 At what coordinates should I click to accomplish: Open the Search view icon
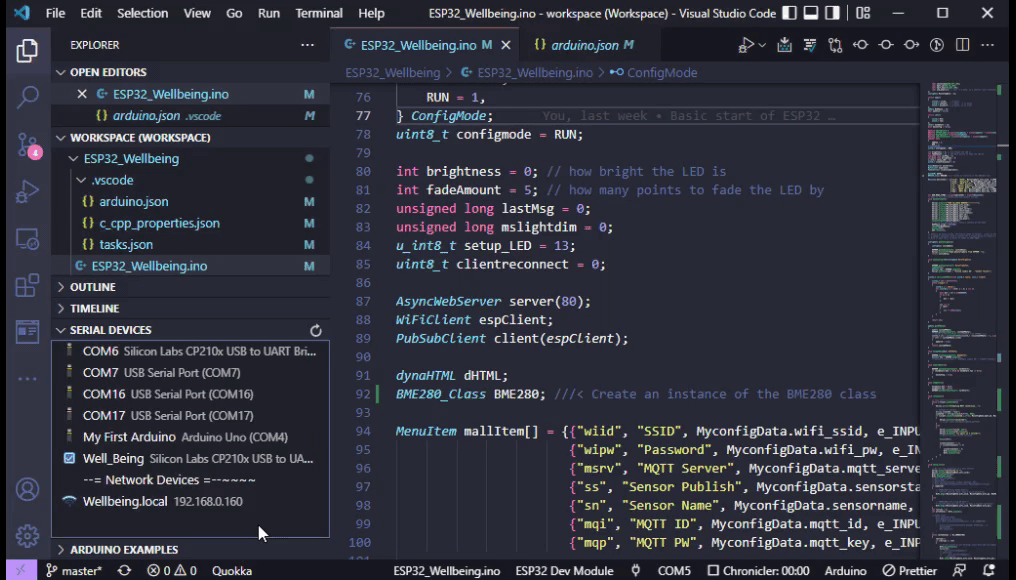coord(27,97)
